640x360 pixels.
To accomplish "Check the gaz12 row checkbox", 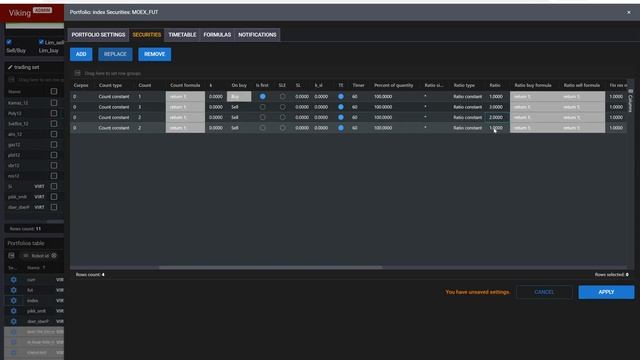I will point(54,144).
